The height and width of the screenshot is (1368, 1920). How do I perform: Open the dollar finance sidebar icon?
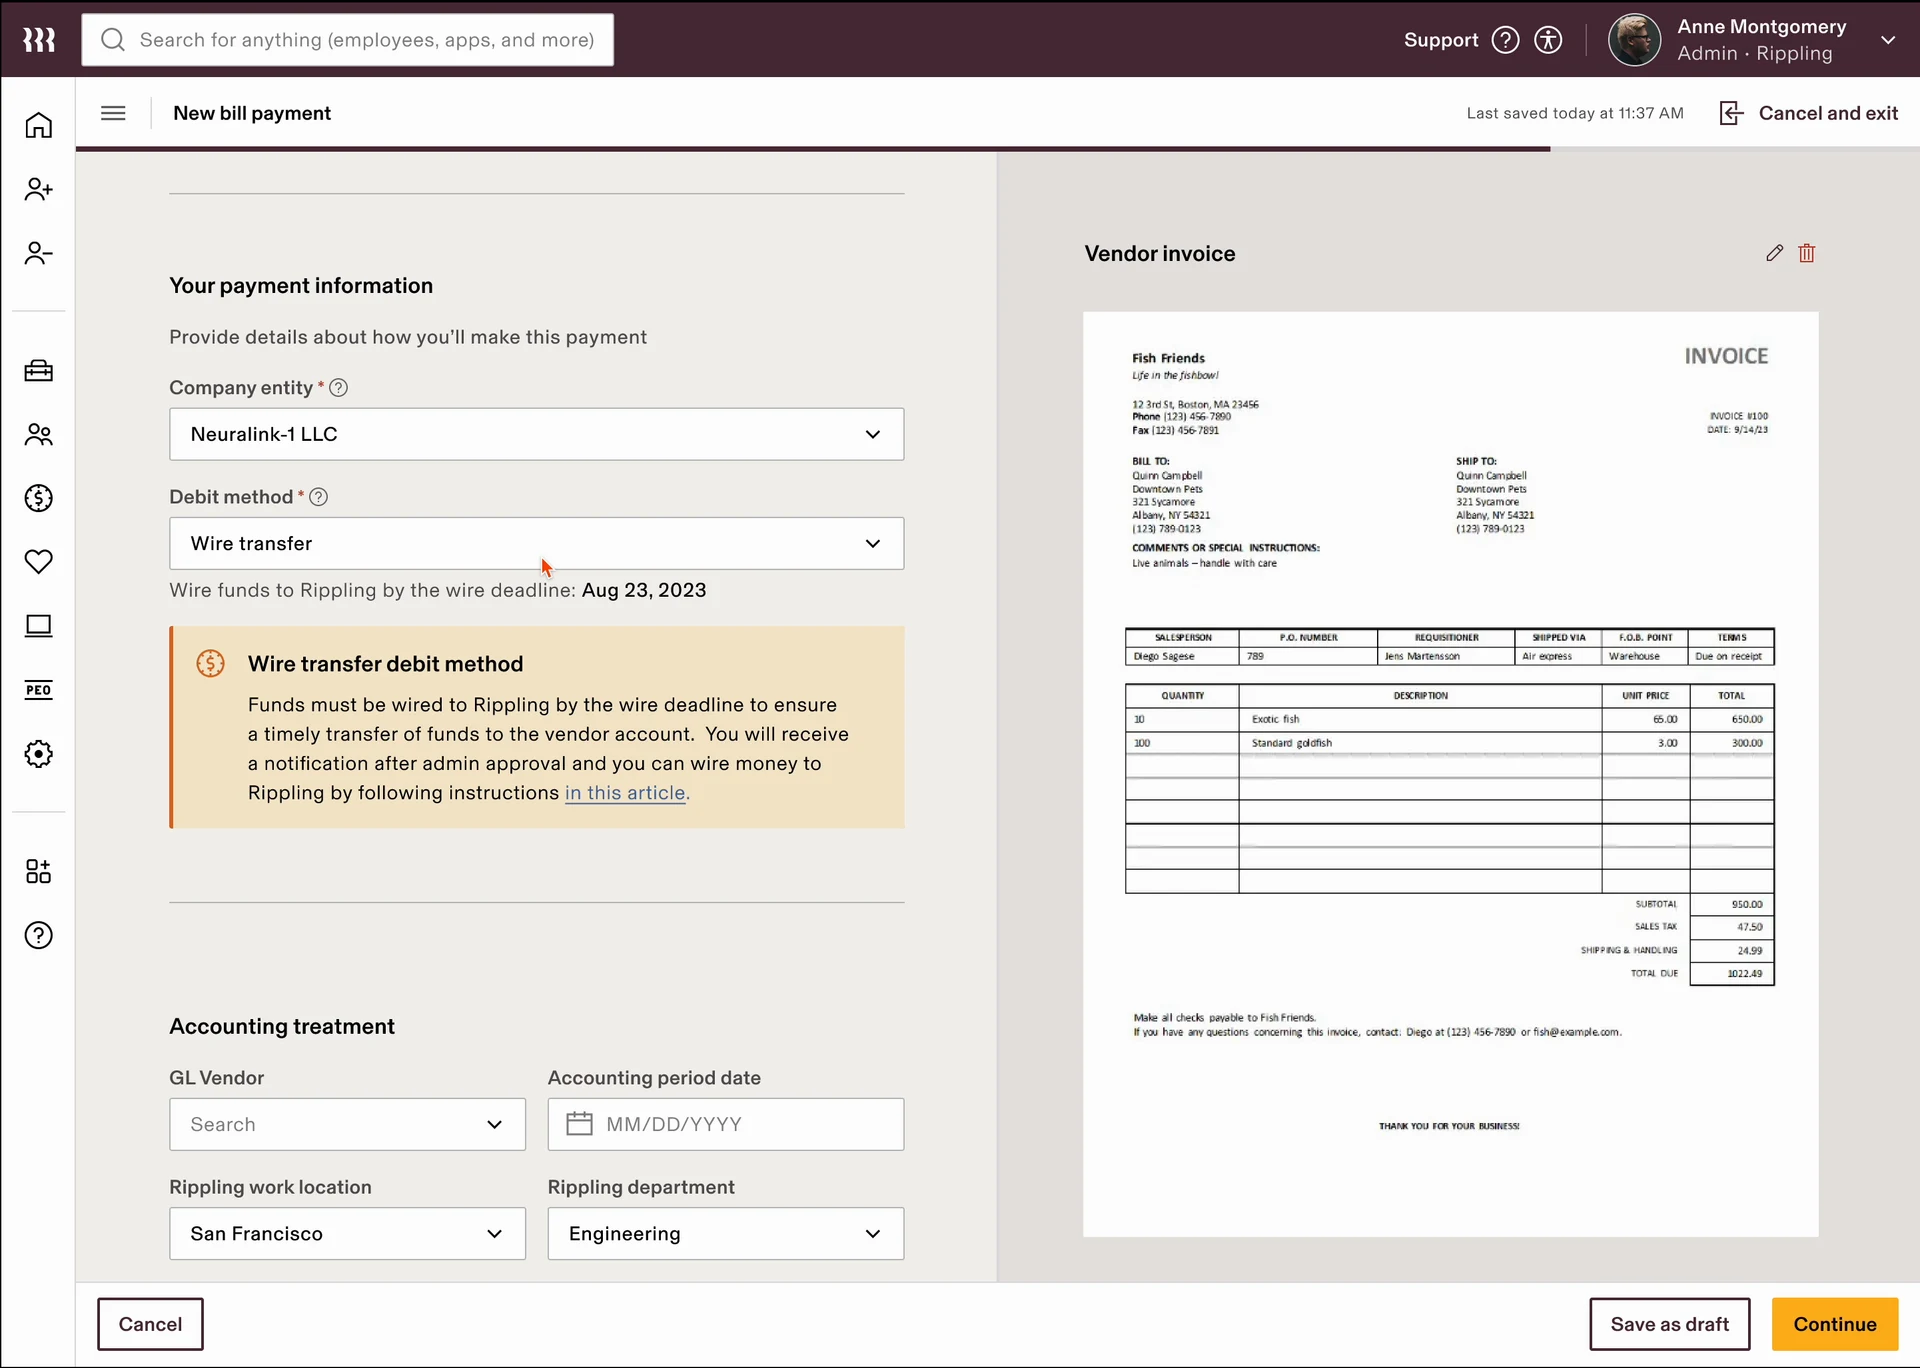(39, 498)
